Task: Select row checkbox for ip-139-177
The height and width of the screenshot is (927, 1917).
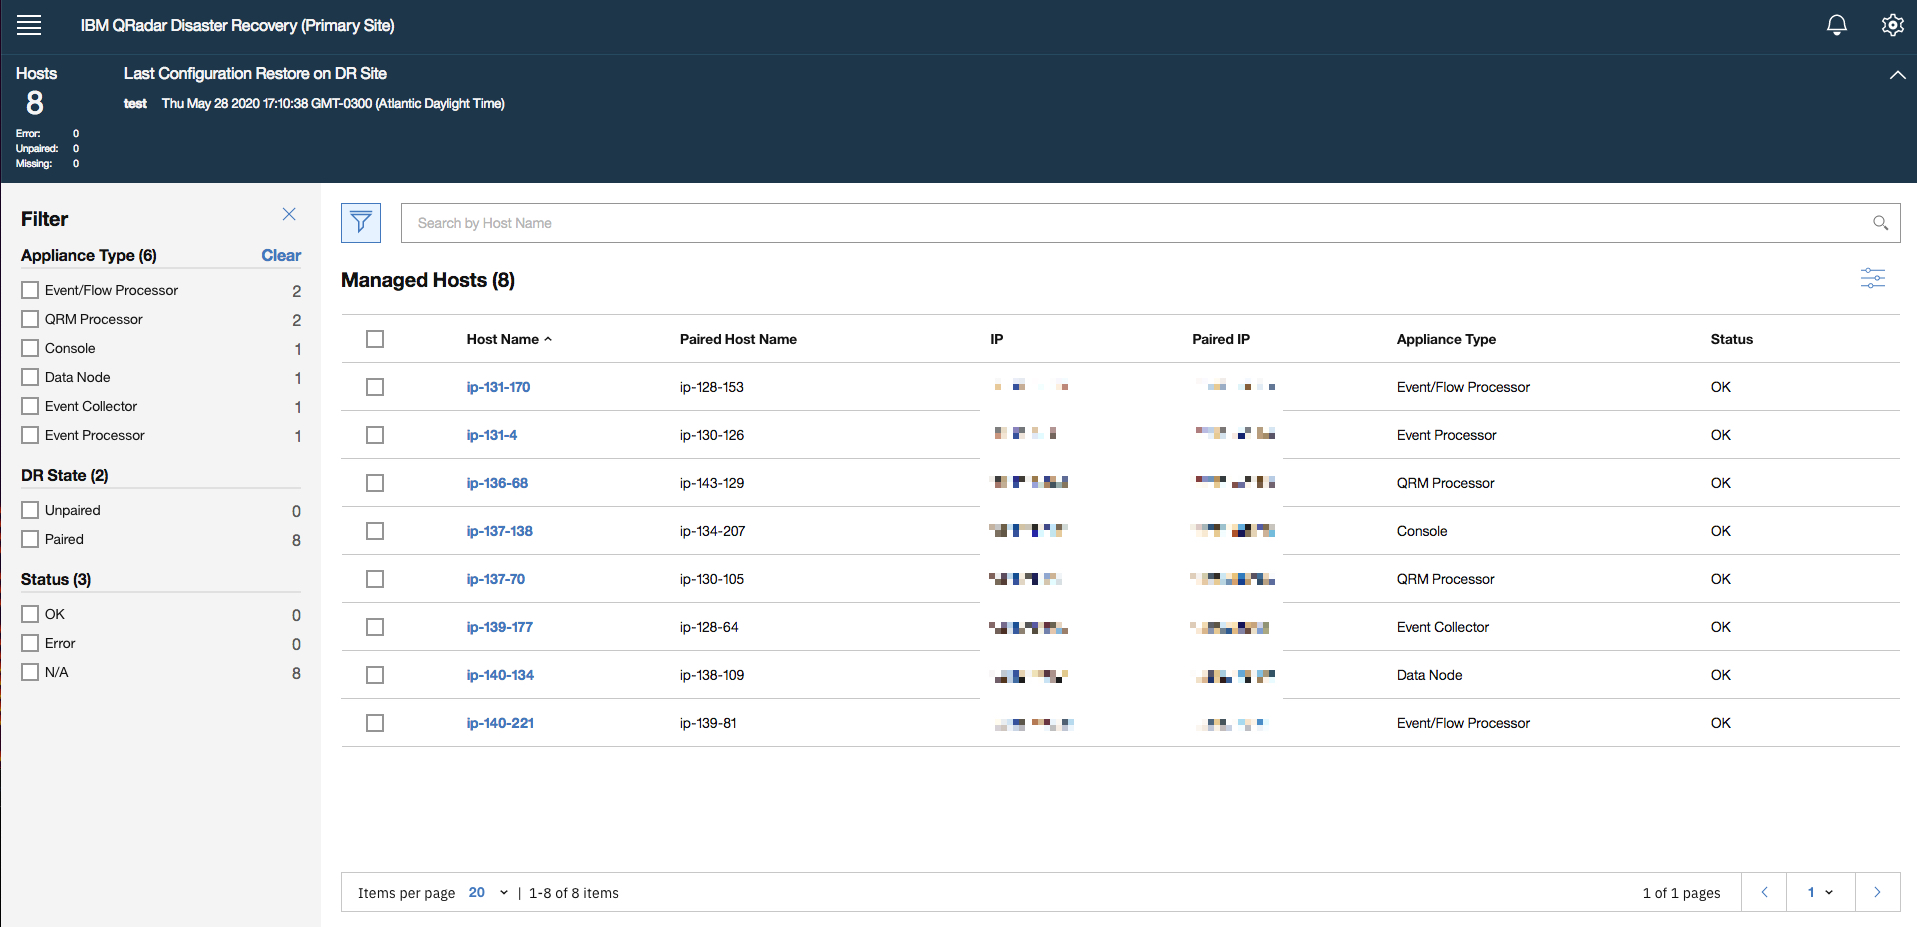Action: tap(375, 627)
